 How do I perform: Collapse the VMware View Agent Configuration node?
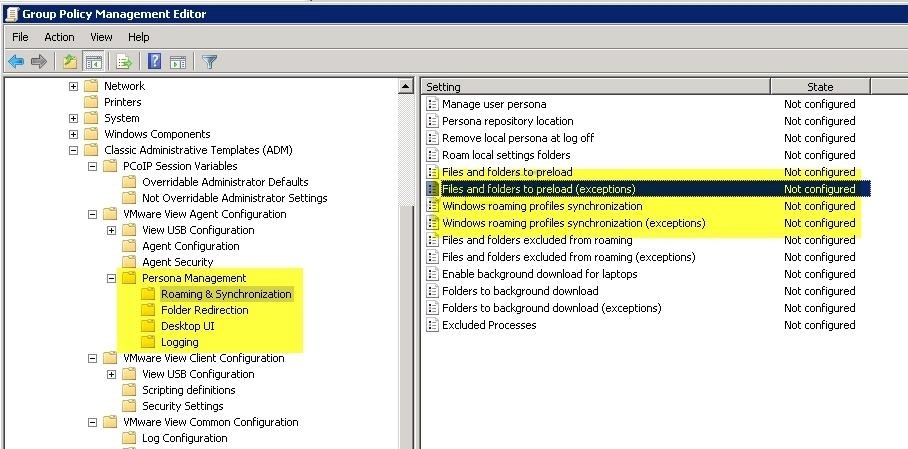(x=92, y=214)
